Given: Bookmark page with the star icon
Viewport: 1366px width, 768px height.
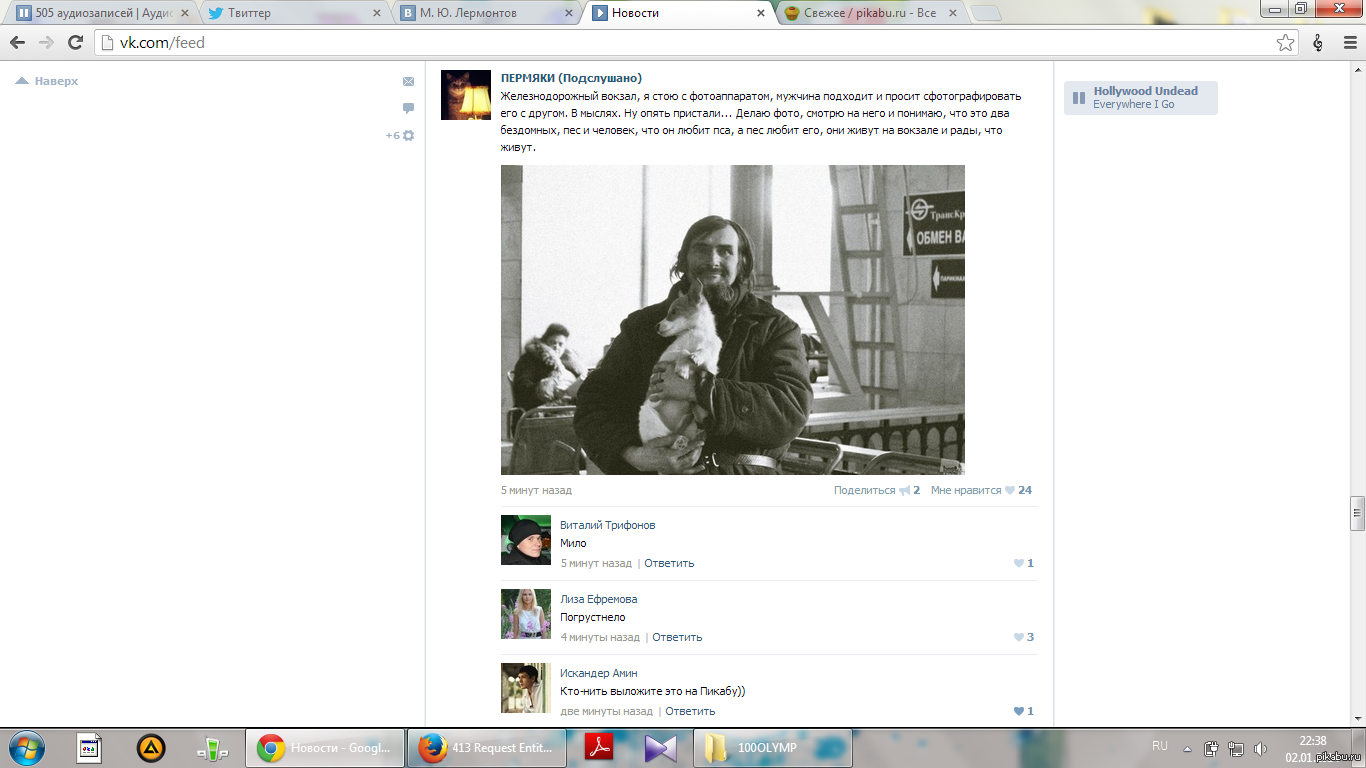Looking at the screenshot, I should 1285,43.
